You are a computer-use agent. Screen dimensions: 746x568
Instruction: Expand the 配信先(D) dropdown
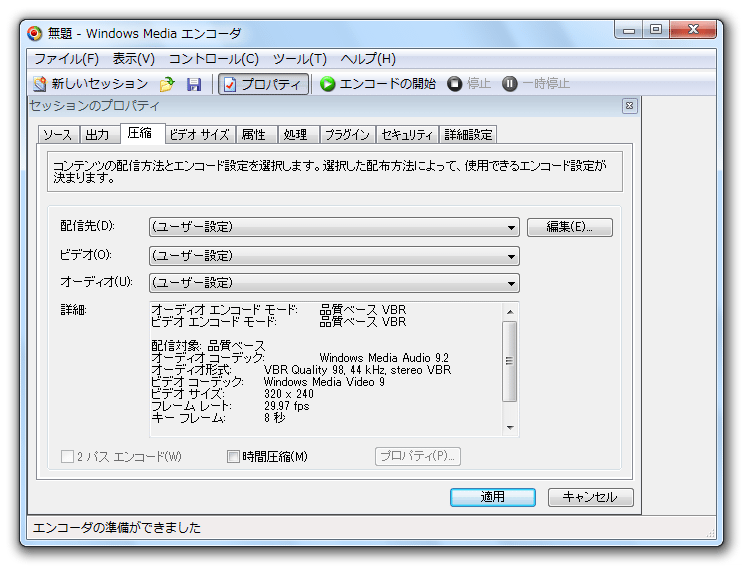pos(334,227)
